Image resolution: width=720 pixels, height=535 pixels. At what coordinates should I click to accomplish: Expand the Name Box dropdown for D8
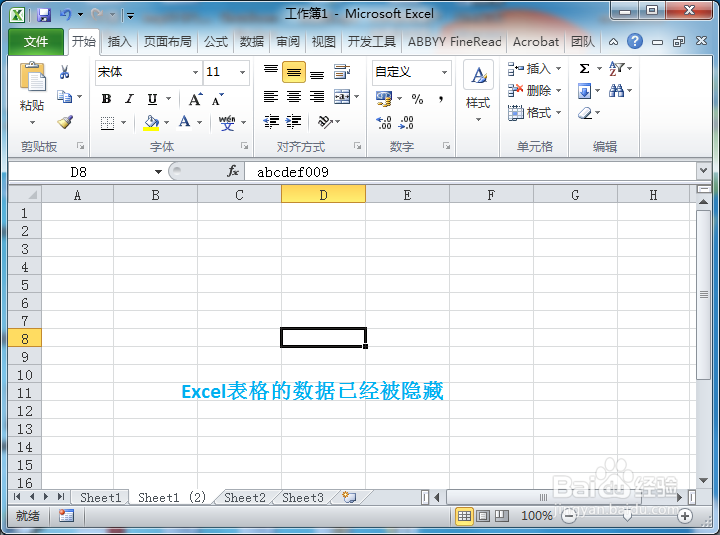click(x=158, y=172)
